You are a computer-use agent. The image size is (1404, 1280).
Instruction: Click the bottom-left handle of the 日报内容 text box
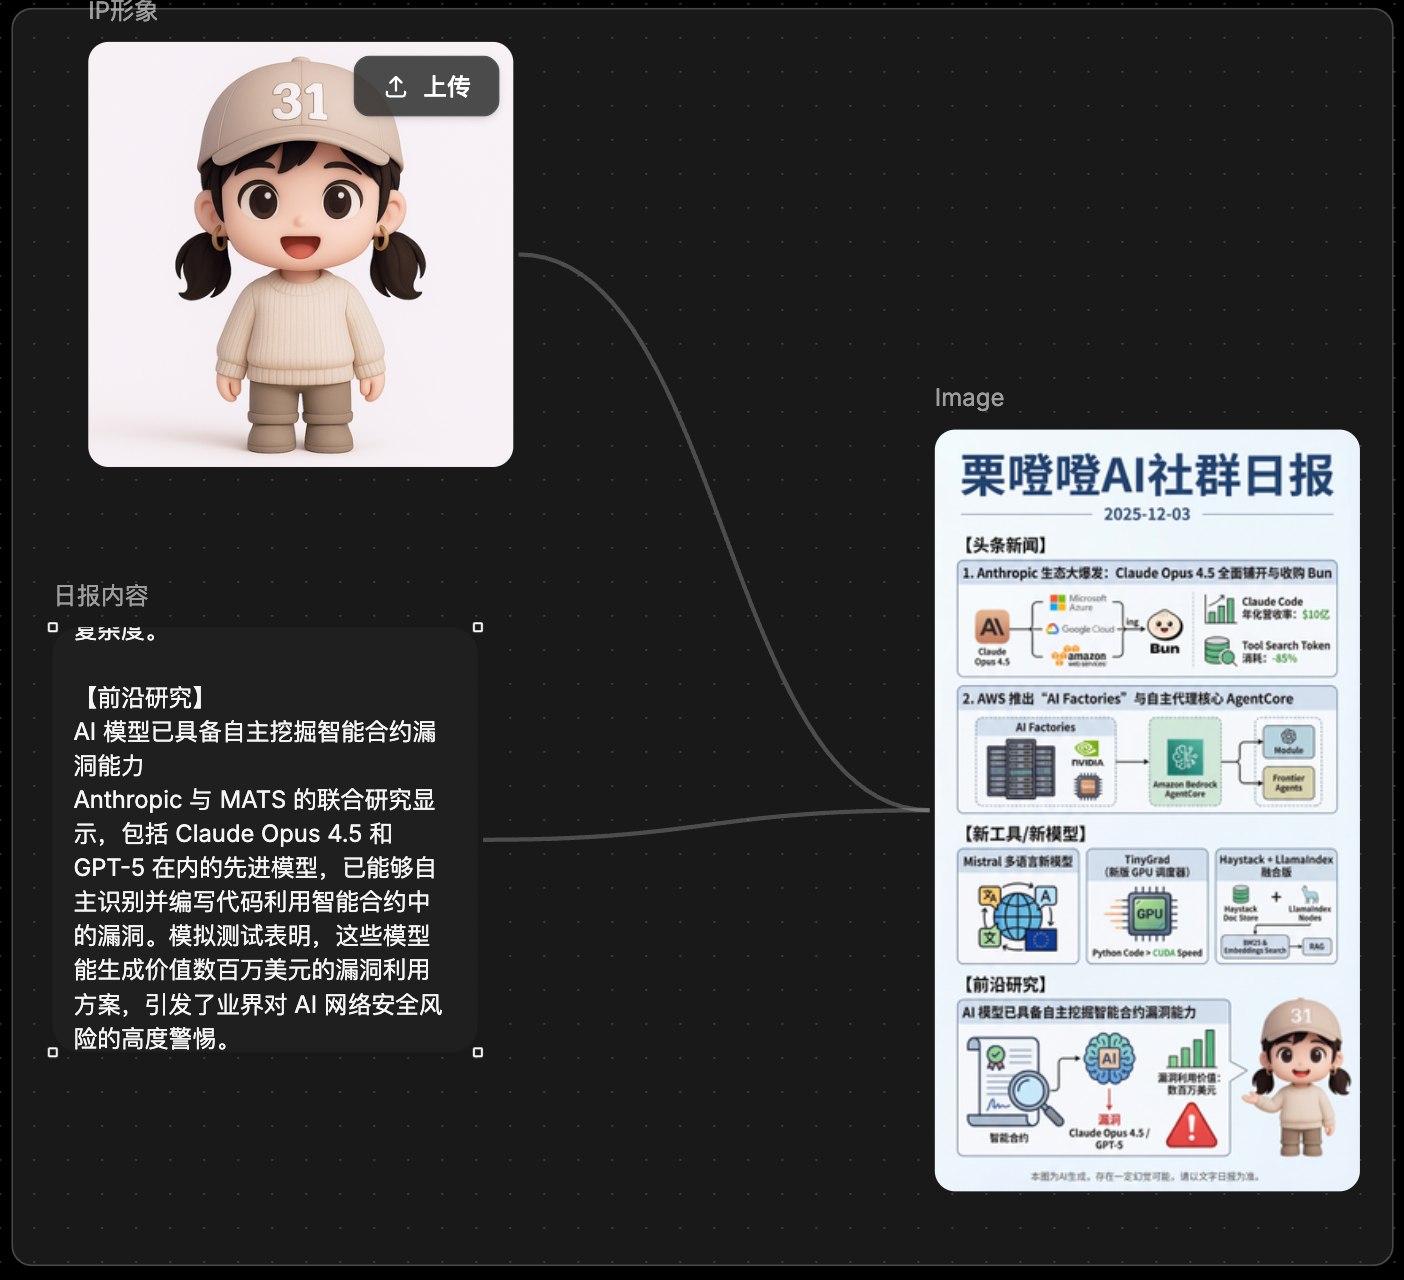[x=53, y=1052]
